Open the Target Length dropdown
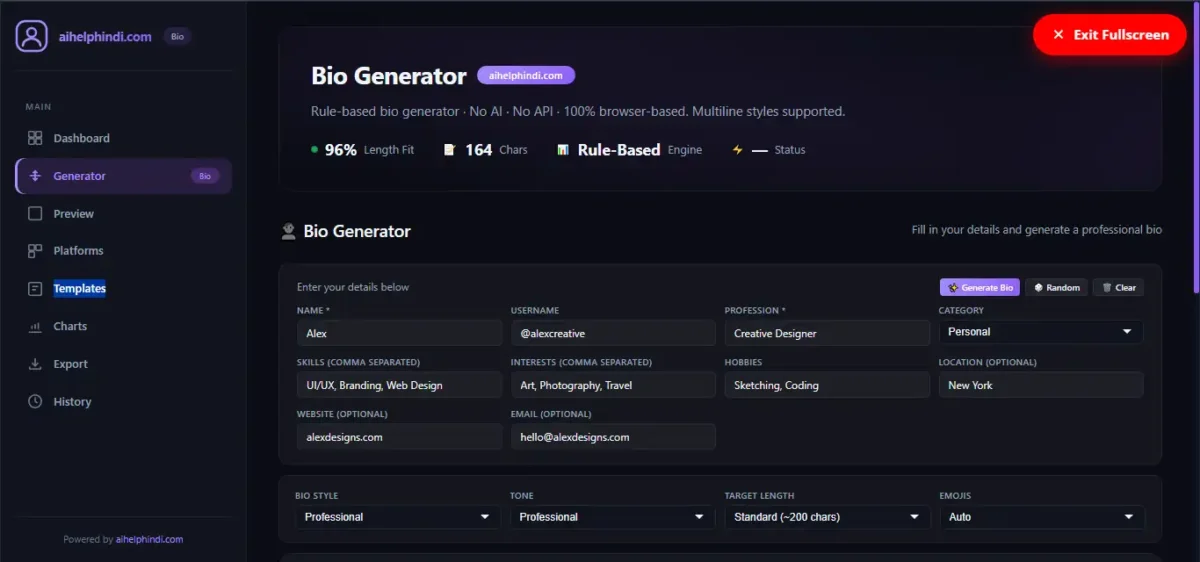This screenshot has width=1200, height=562. [827, 517]
